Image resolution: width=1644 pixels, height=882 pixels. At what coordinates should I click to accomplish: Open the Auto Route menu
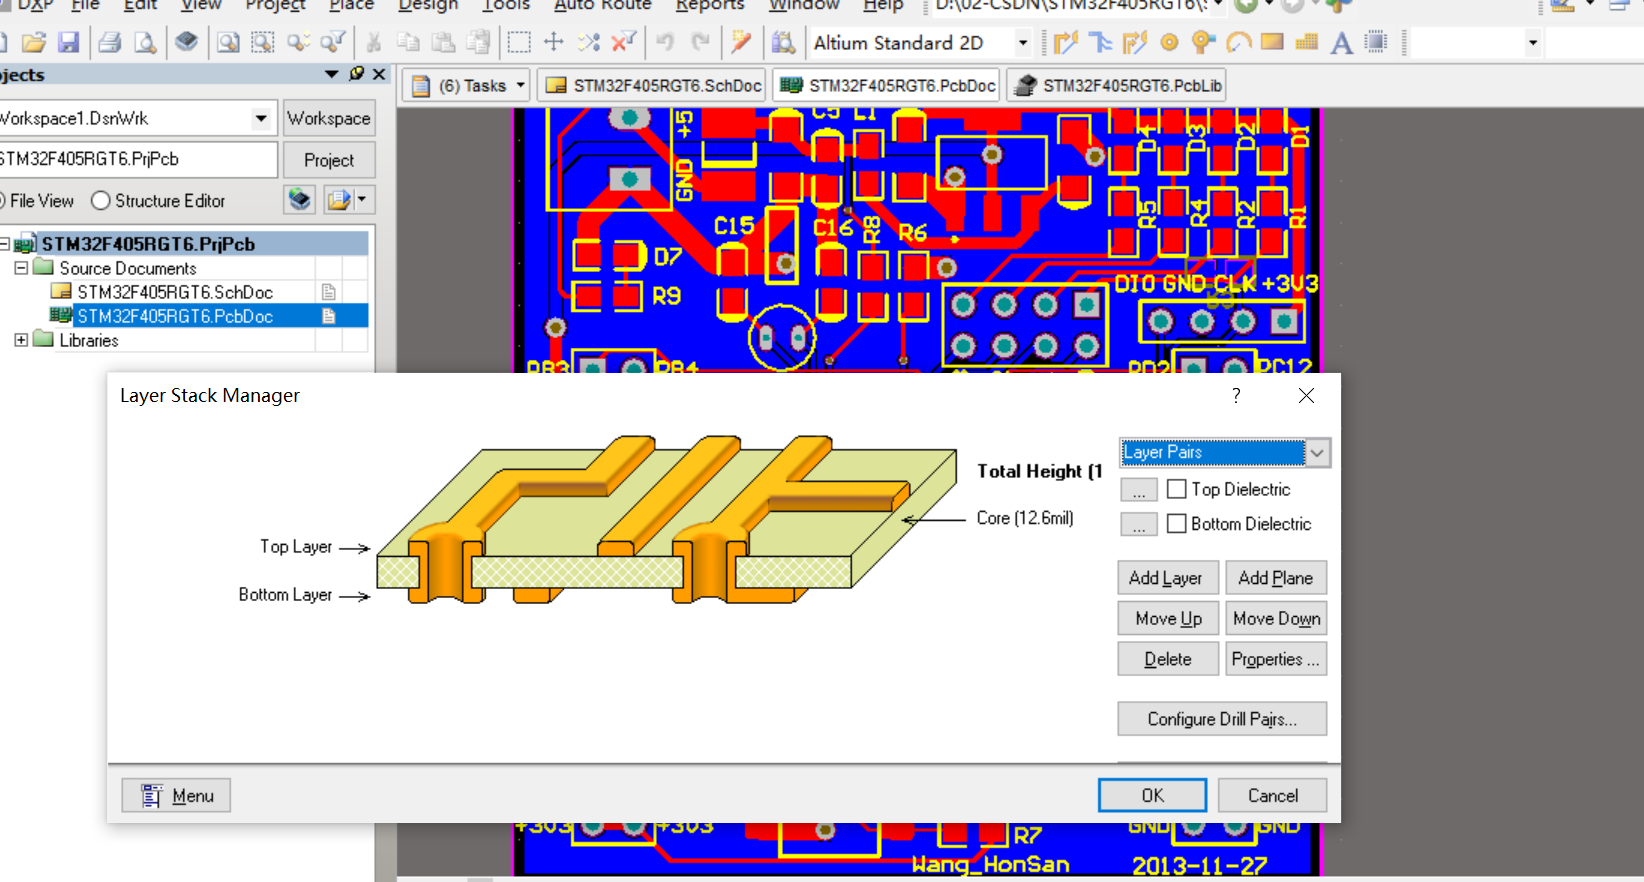(x=603, y=5)
